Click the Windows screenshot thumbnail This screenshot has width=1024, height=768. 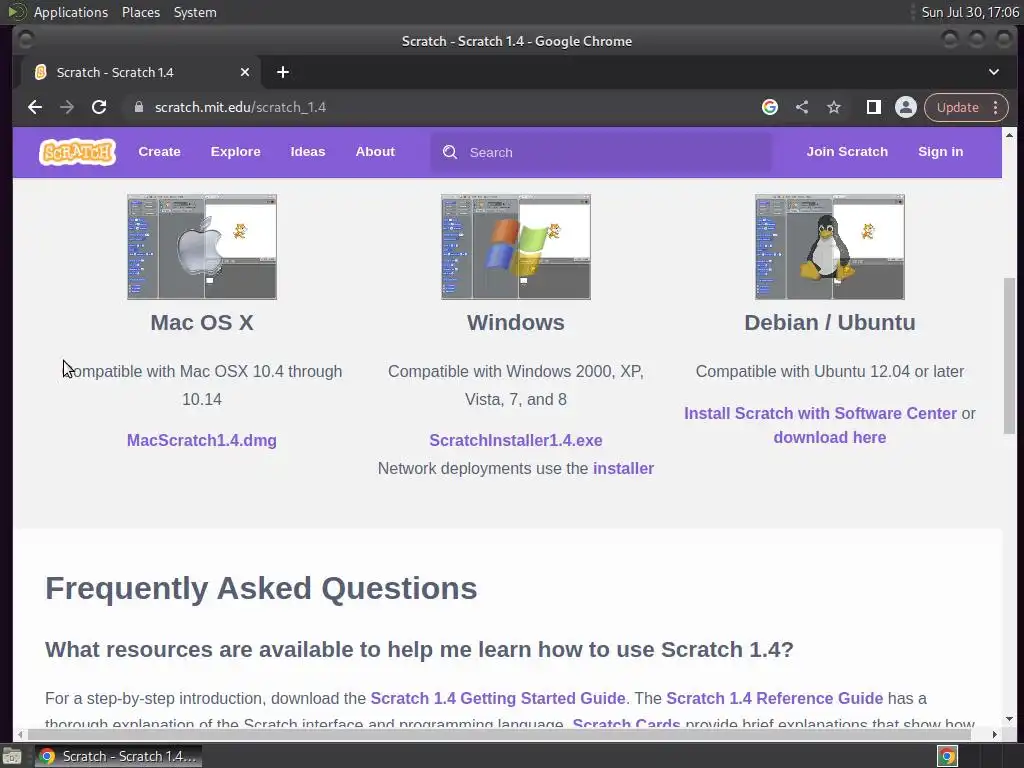click(516, 247)
